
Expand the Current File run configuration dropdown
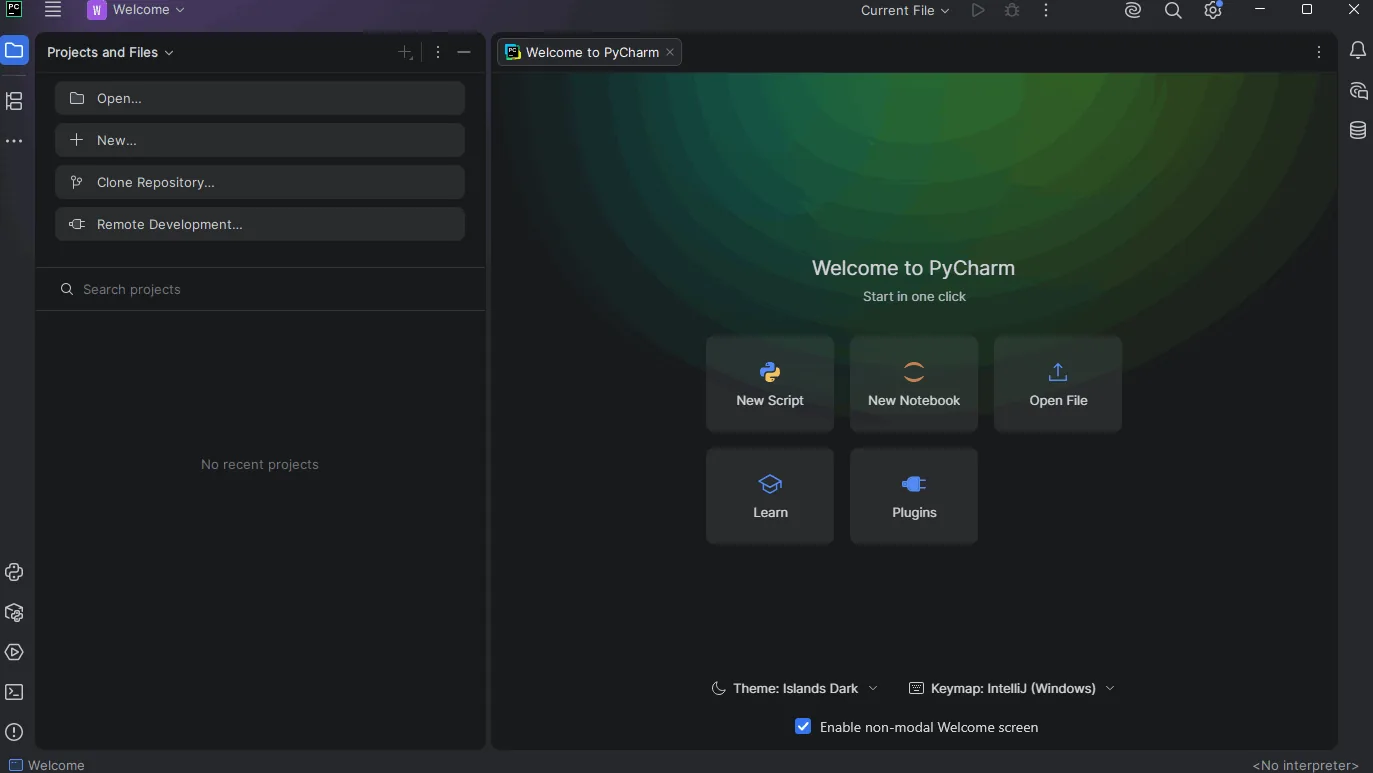[x=905, y=11]
